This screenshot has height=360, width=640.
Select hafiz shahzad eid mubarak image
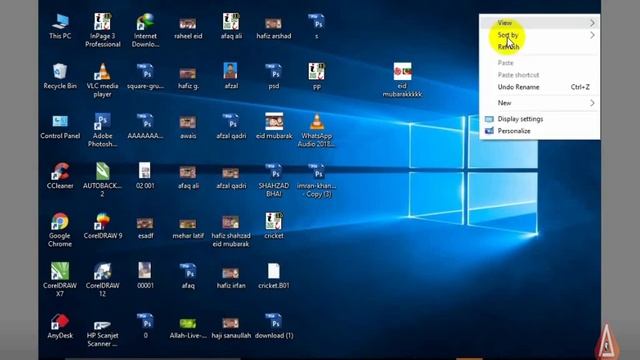231,231
